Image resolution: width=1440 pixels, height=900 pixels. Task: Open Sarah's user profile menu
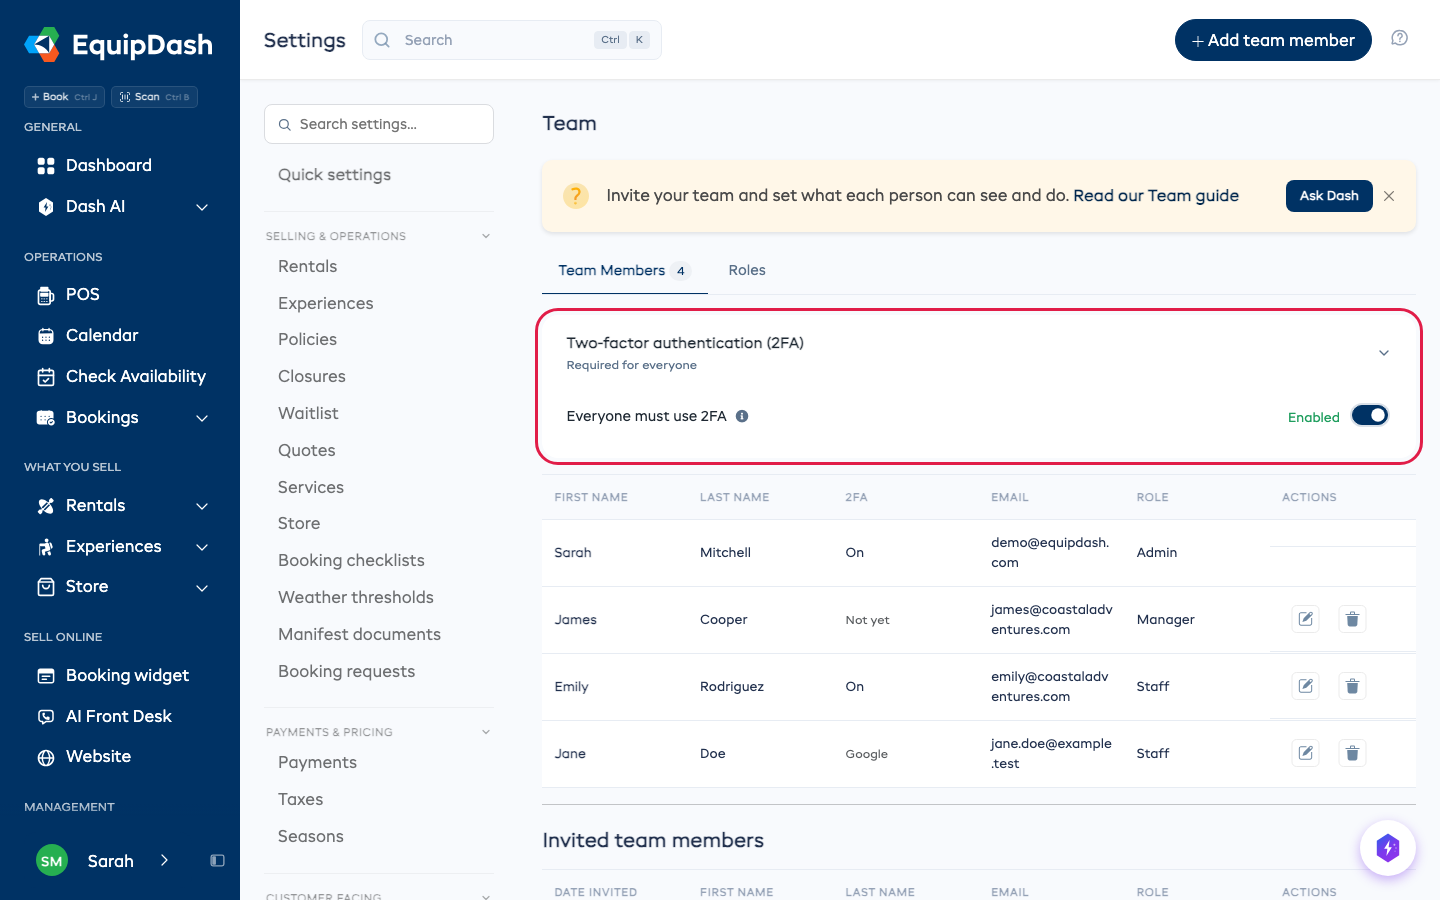coord(104,861)
